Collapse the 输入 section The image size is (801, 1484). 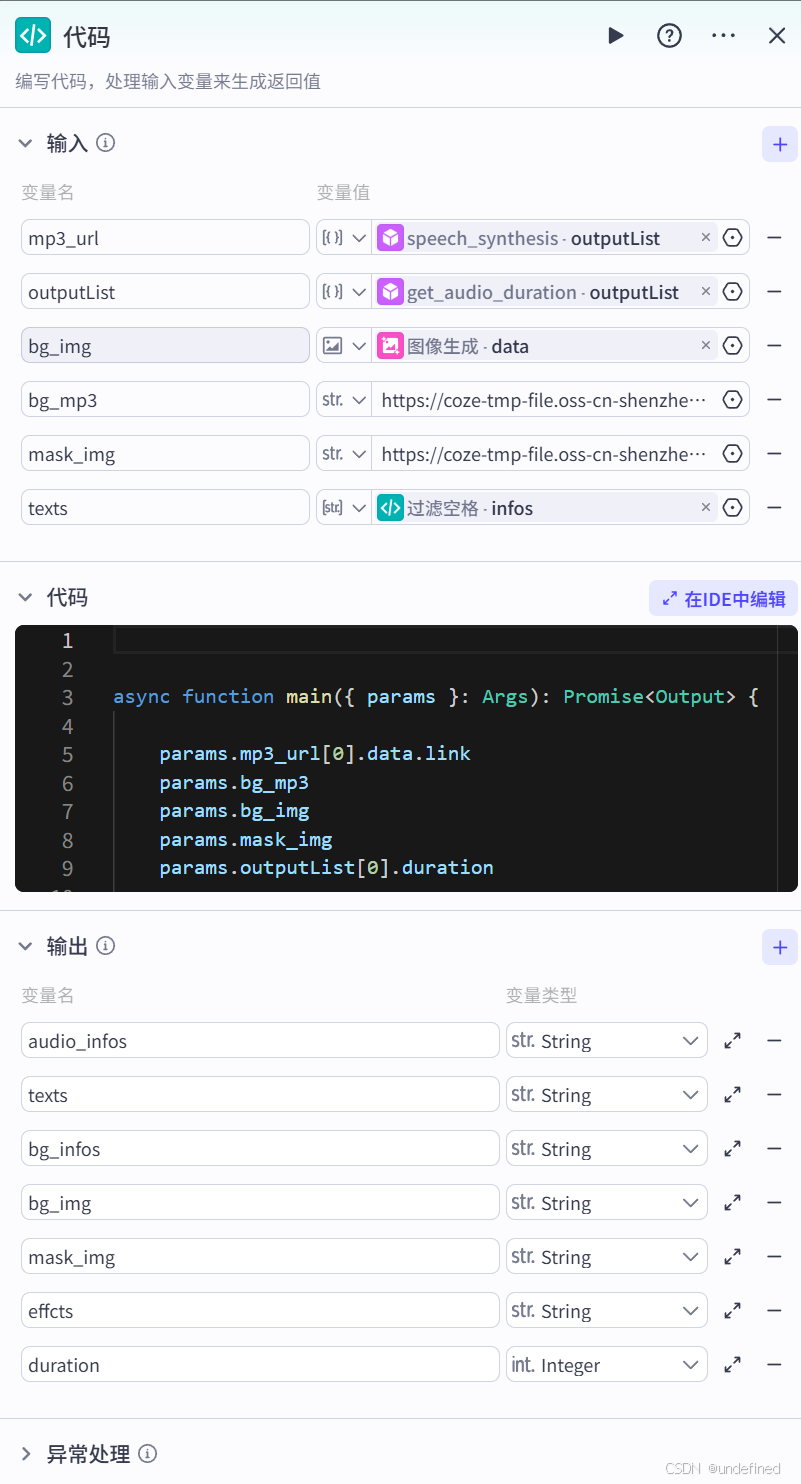coord(26,143)
